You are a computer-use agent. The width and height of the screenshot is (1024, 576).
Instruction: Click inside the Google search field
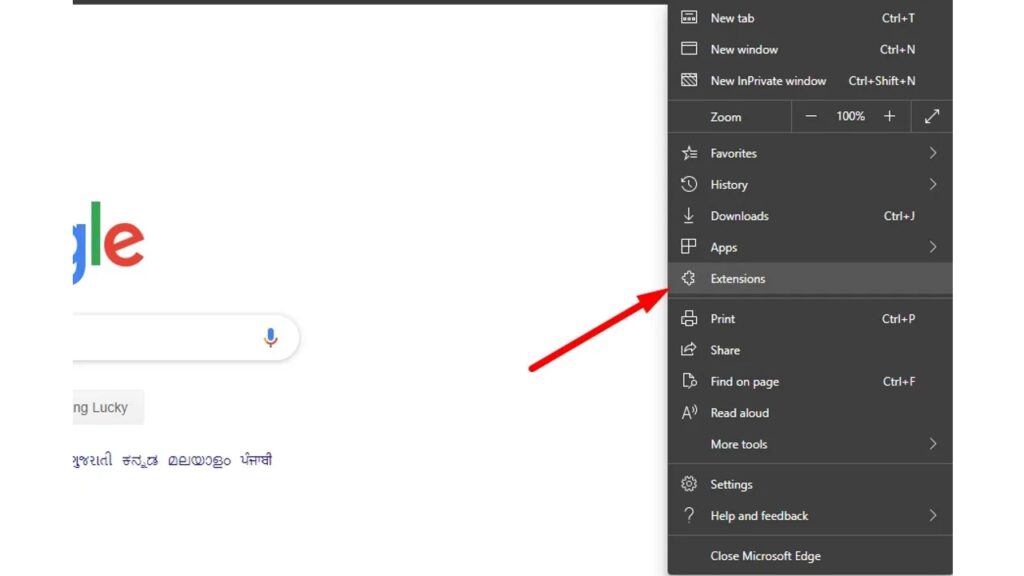point(150,338)
